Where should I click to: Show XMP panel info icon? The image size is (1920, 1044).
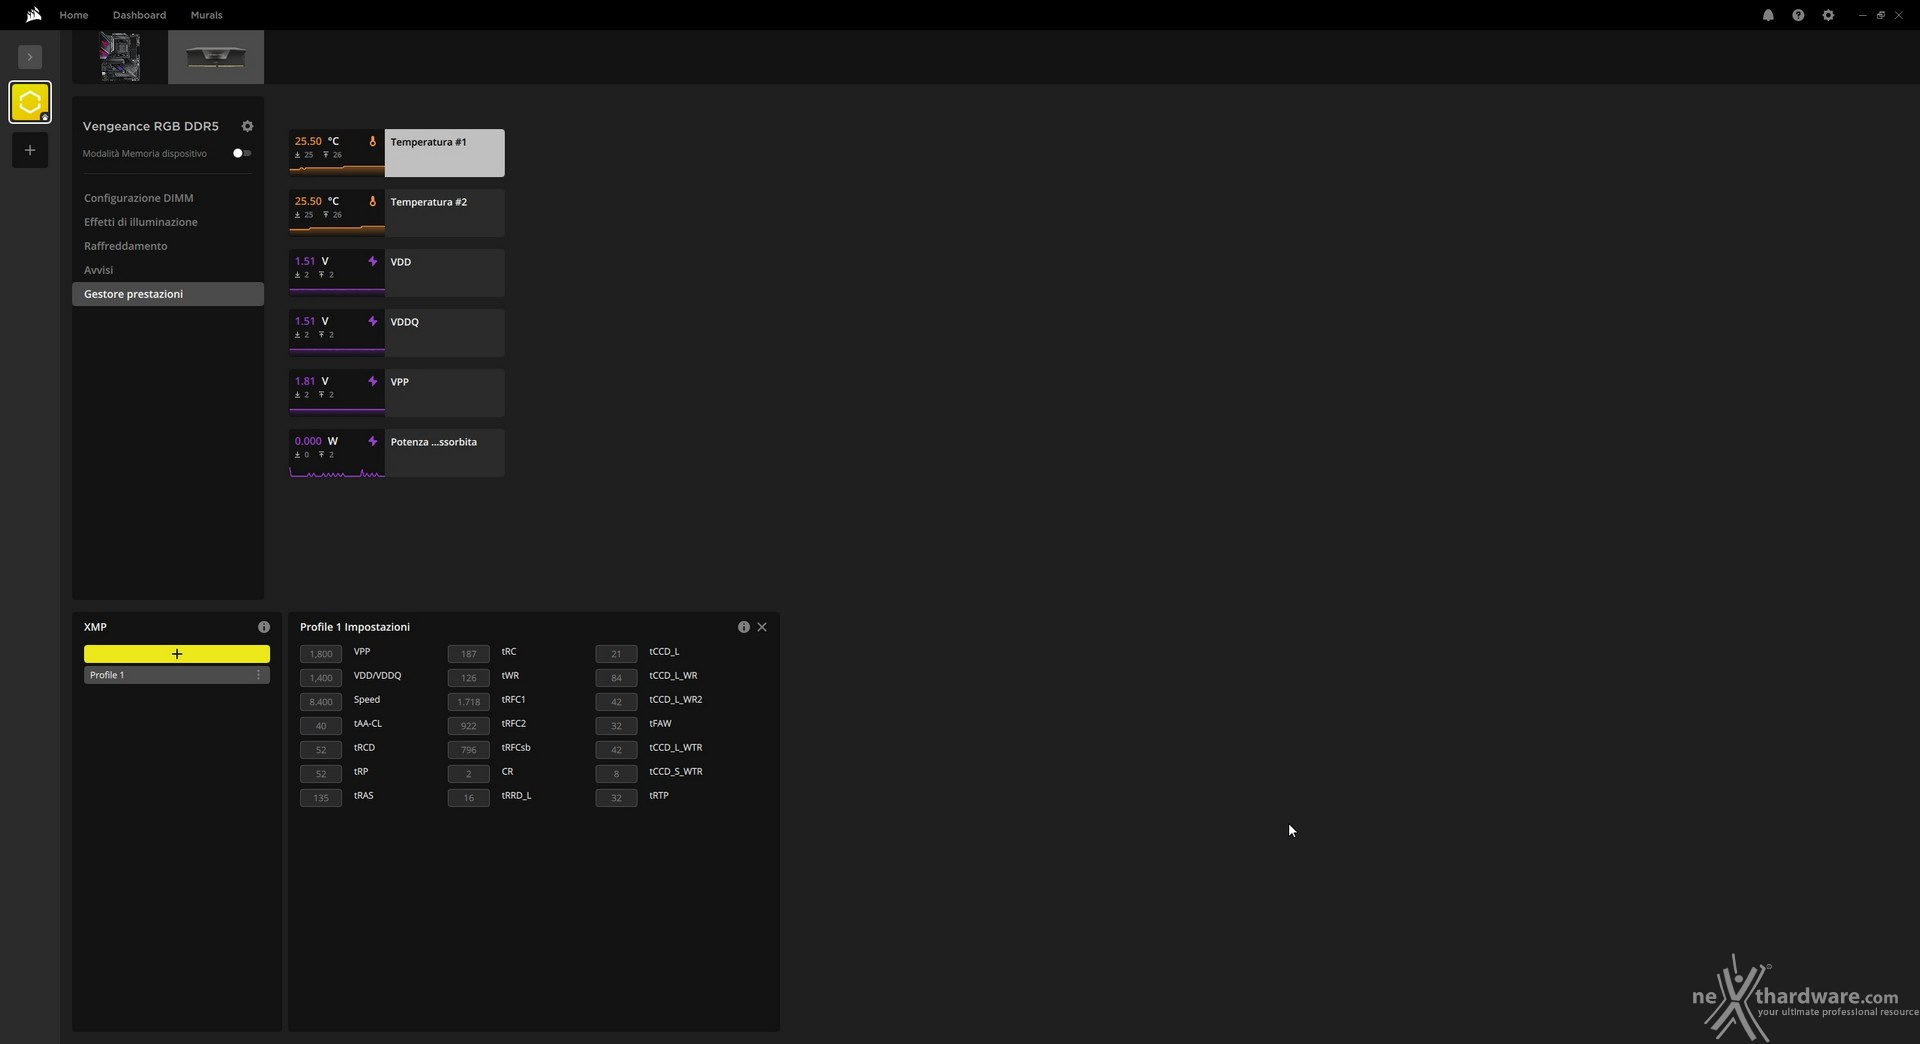[x=264, y=627]
